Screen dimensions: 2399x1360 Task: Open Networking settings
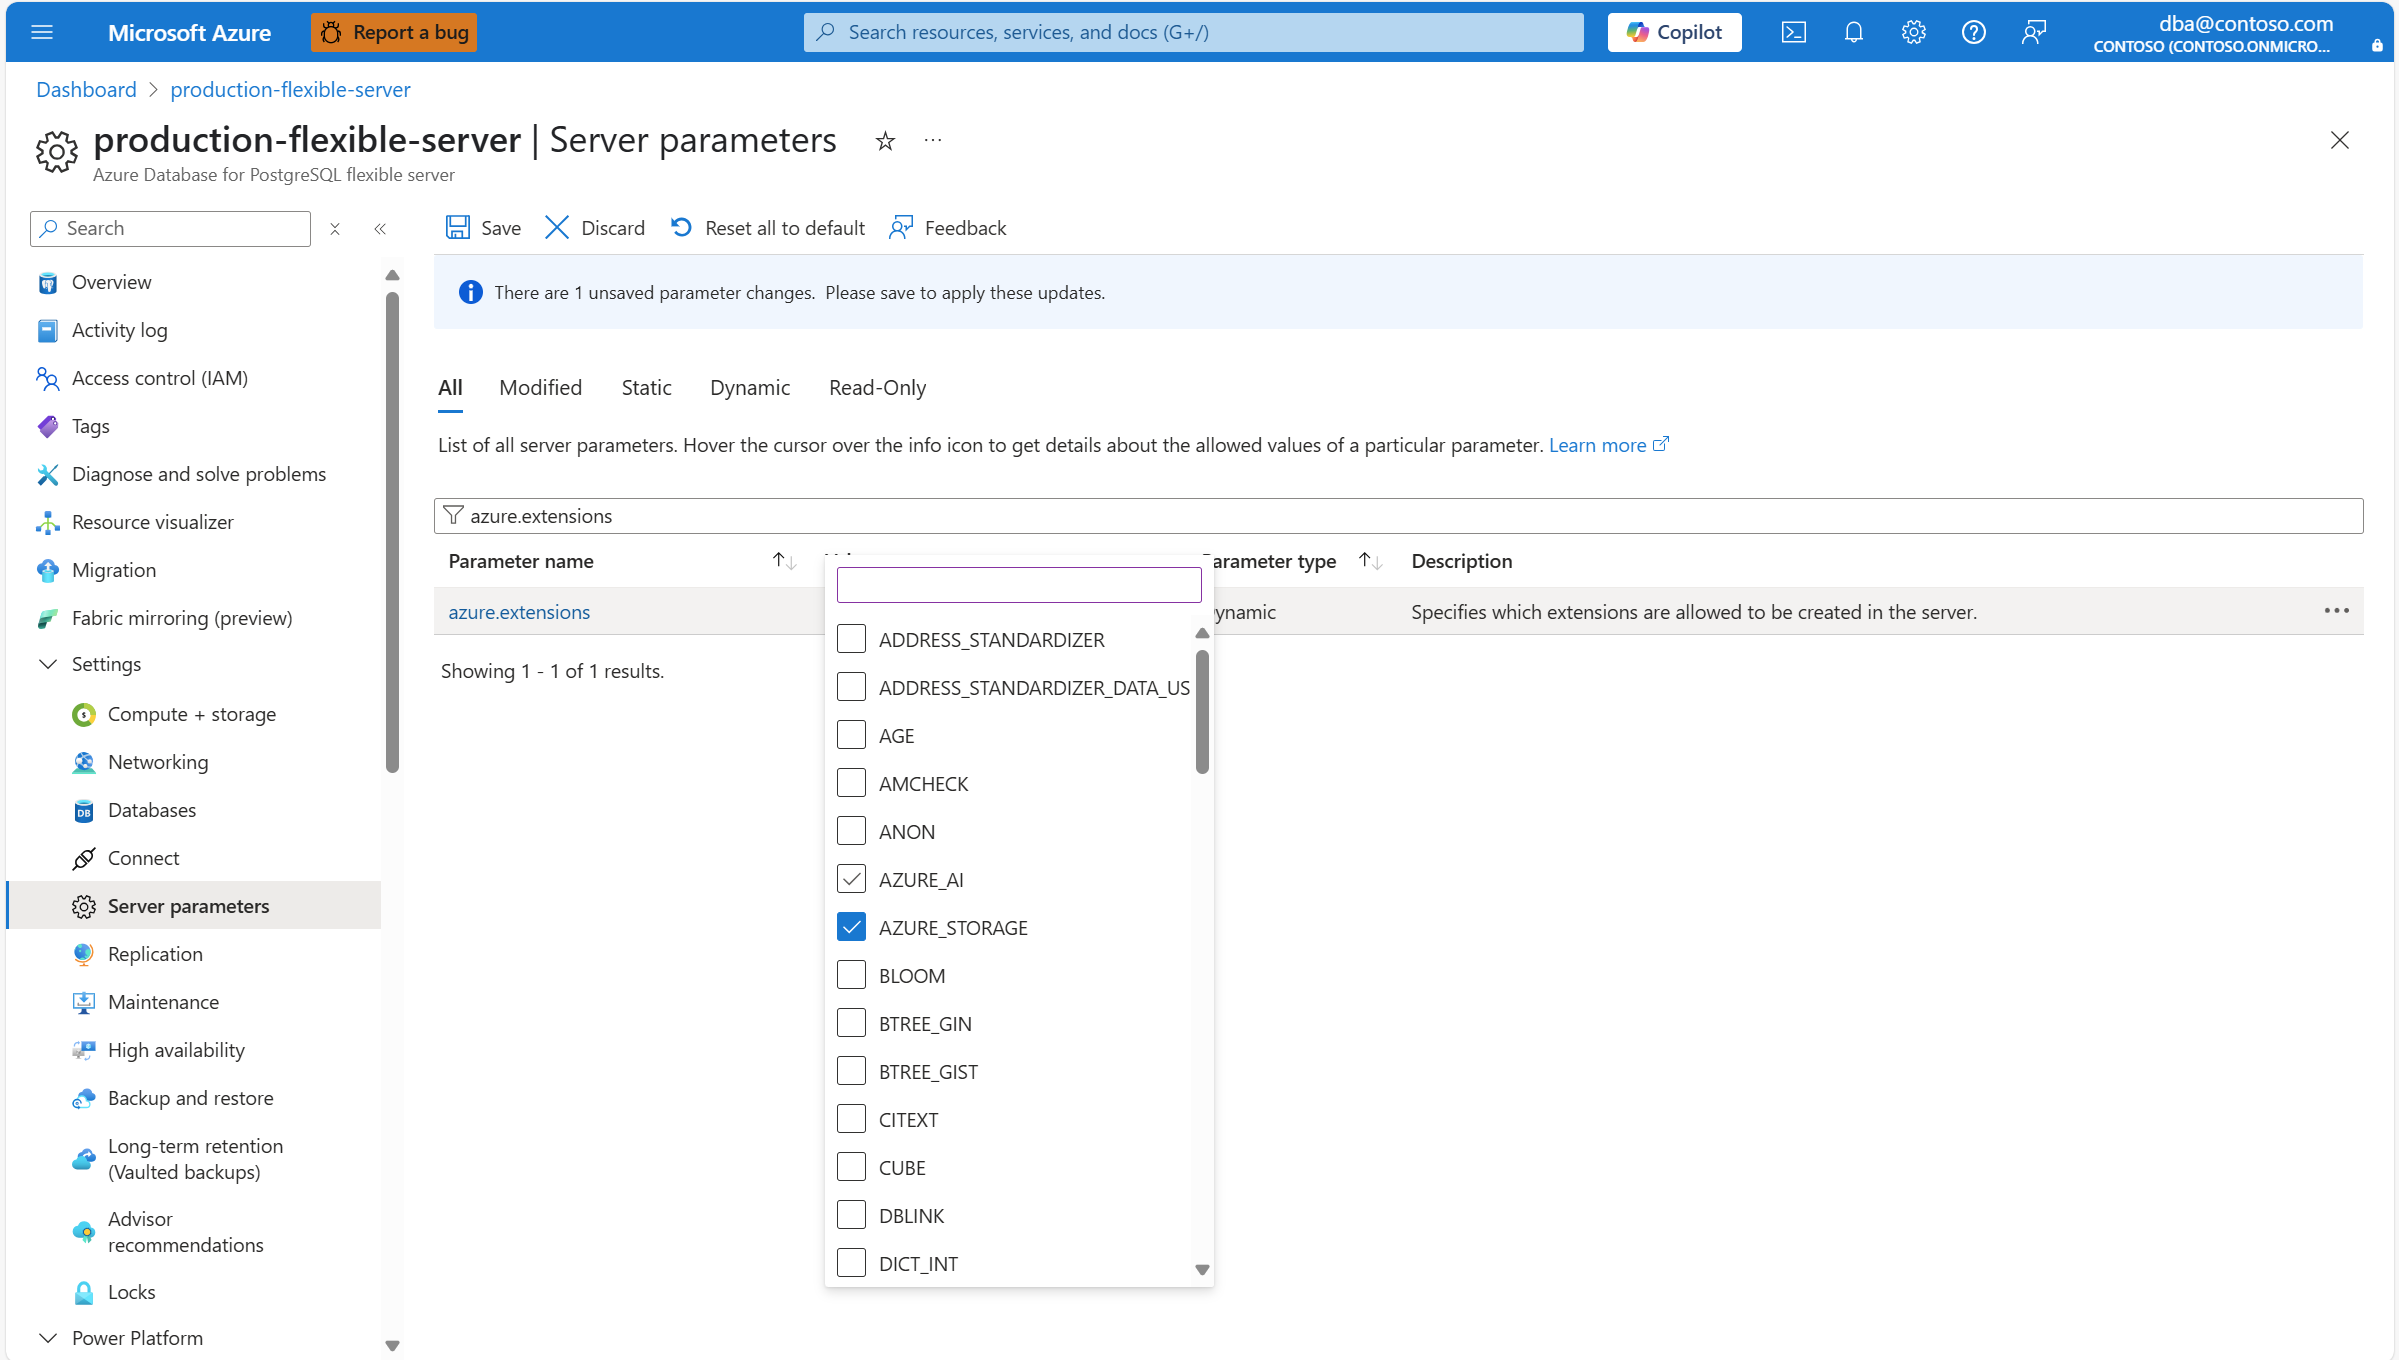tap(157, 762)
